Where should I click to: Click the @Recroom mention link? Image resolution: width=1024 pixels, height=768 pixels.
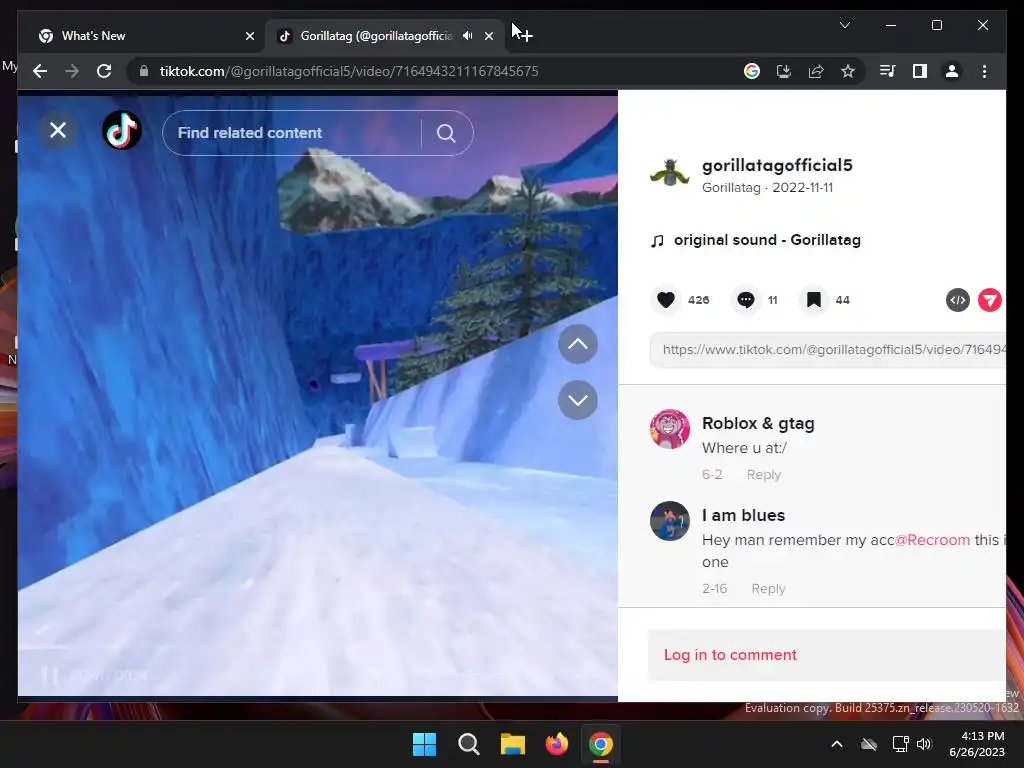(932, 540)
